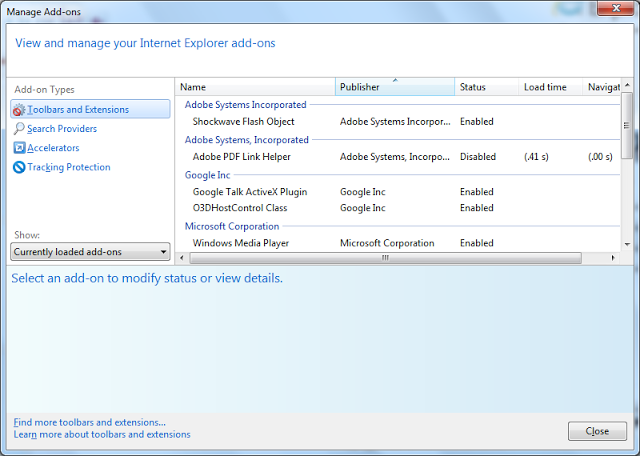
Task: Click Disabled status of Adobe PDF Link Helper
Action: (x=478, y=157)
